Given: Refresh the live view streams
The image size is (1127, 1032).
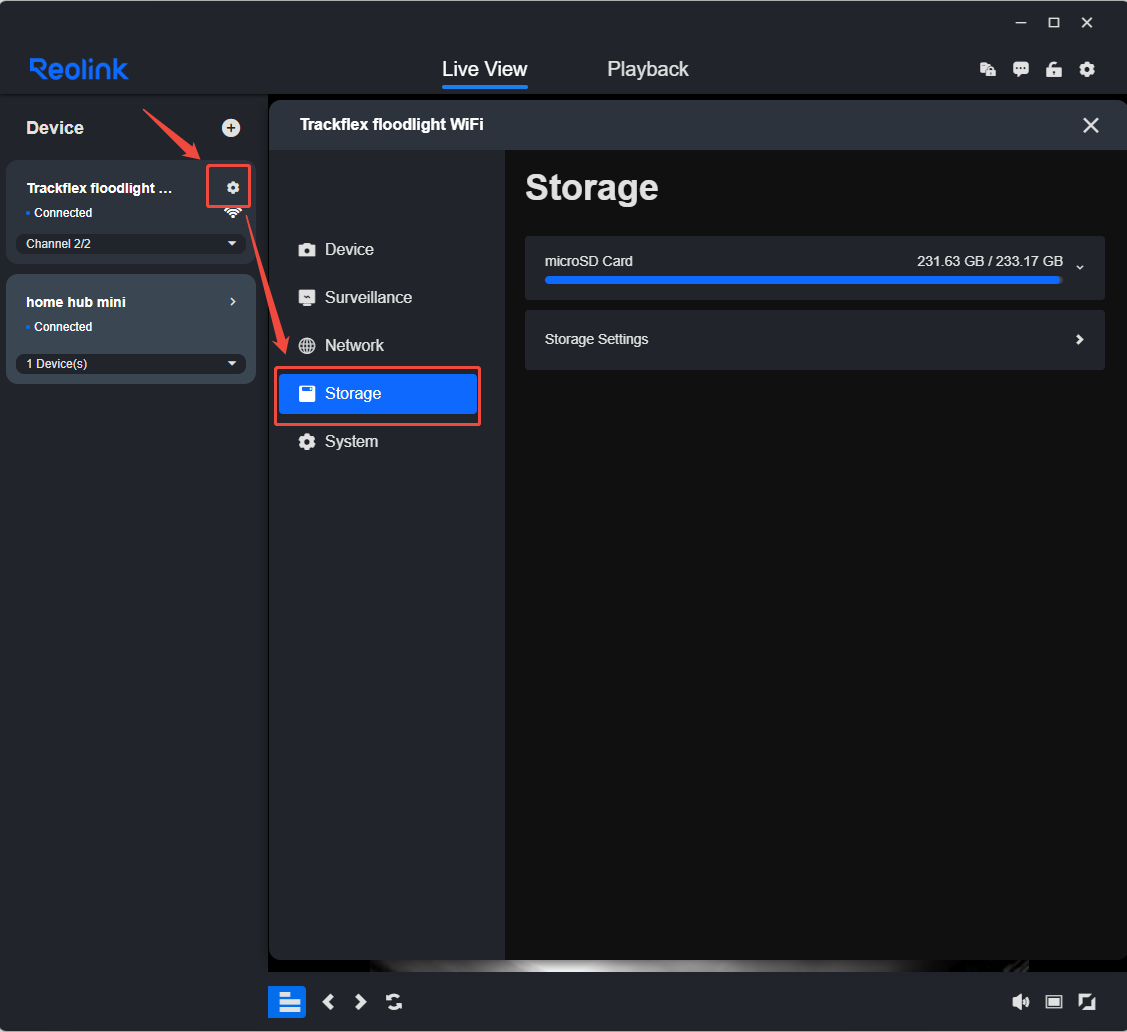Looking at the screenshot, I should [x=394, y=1002].
